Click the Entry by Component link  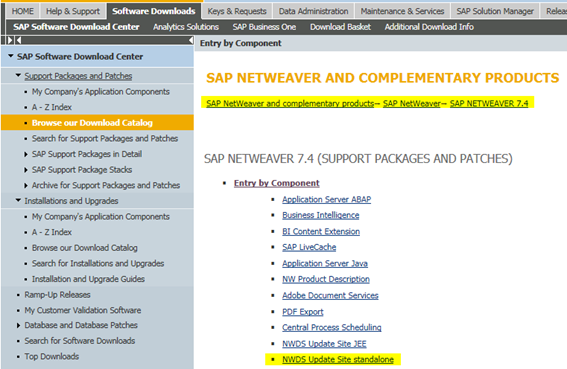(x=277, y=183)
